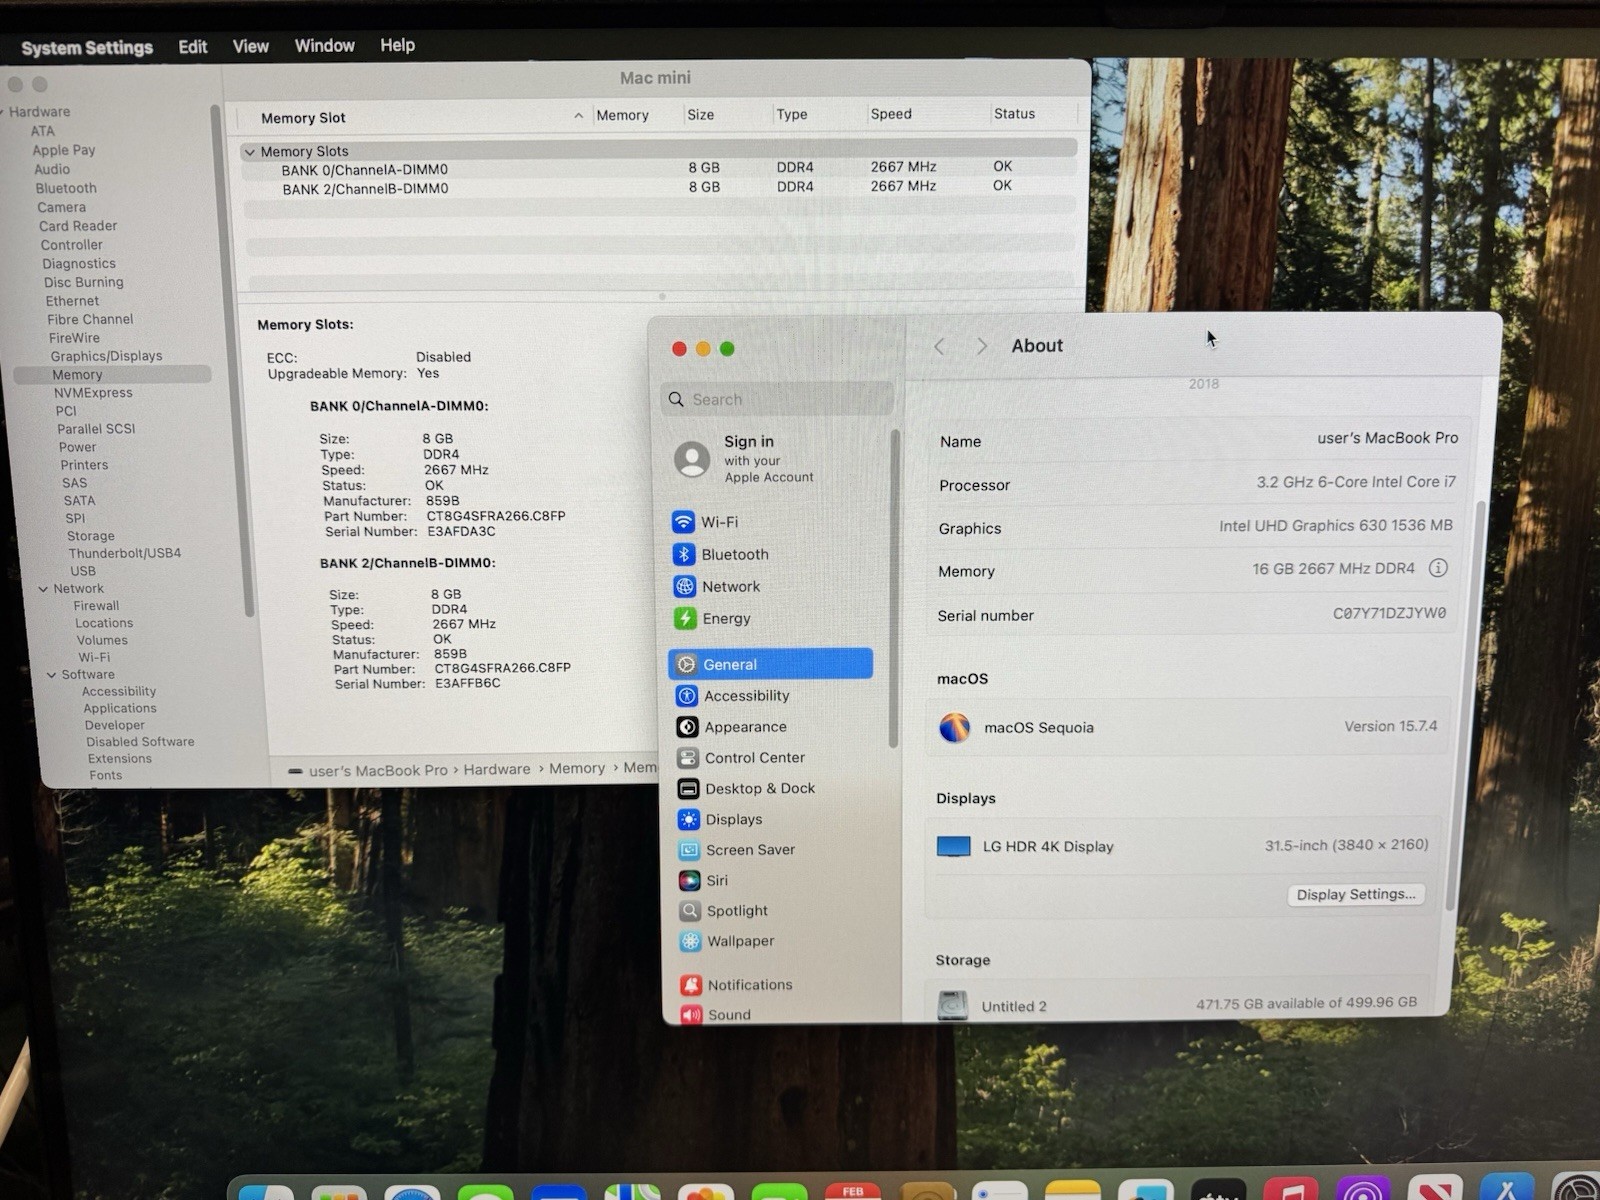Viewport: 1600px width, 1200px height.
Task: Click the Processor value 3.2 GHz 6-Core Intel Core i7
Action: pos(1356,482)
